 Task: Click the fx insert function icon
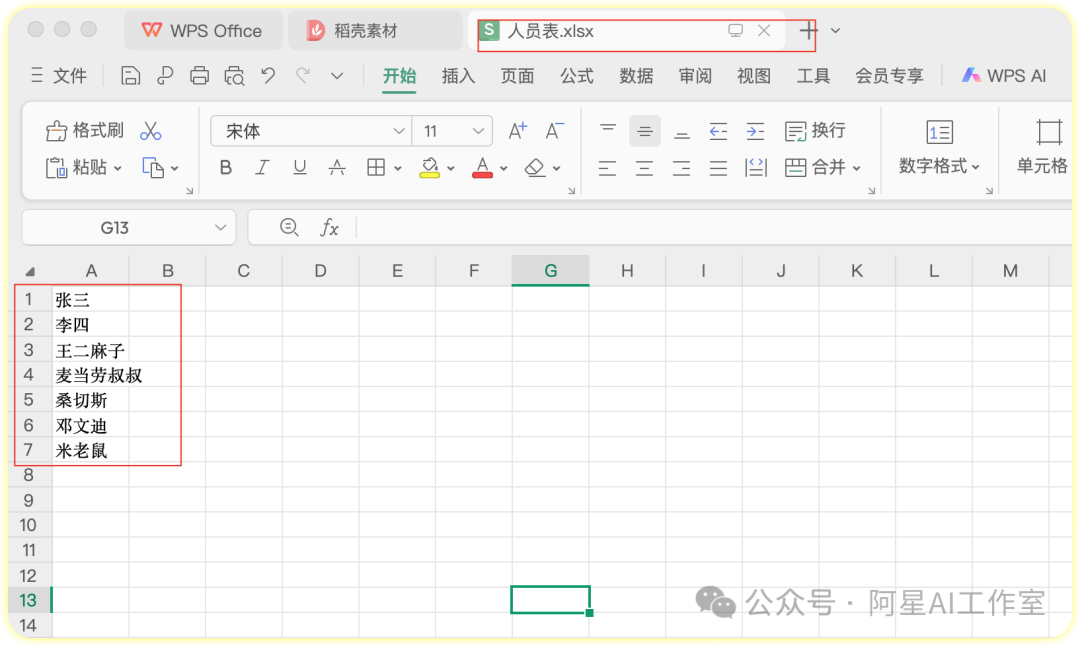(x=329, y=228)
